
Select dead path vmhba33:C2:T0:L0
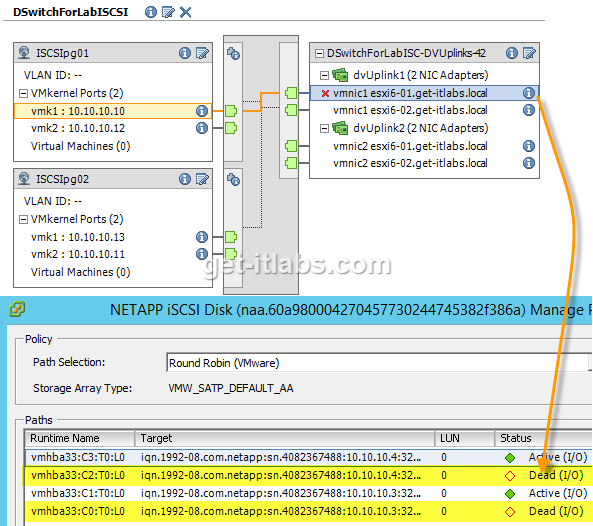pyautogui.click(x=309, y=475)
